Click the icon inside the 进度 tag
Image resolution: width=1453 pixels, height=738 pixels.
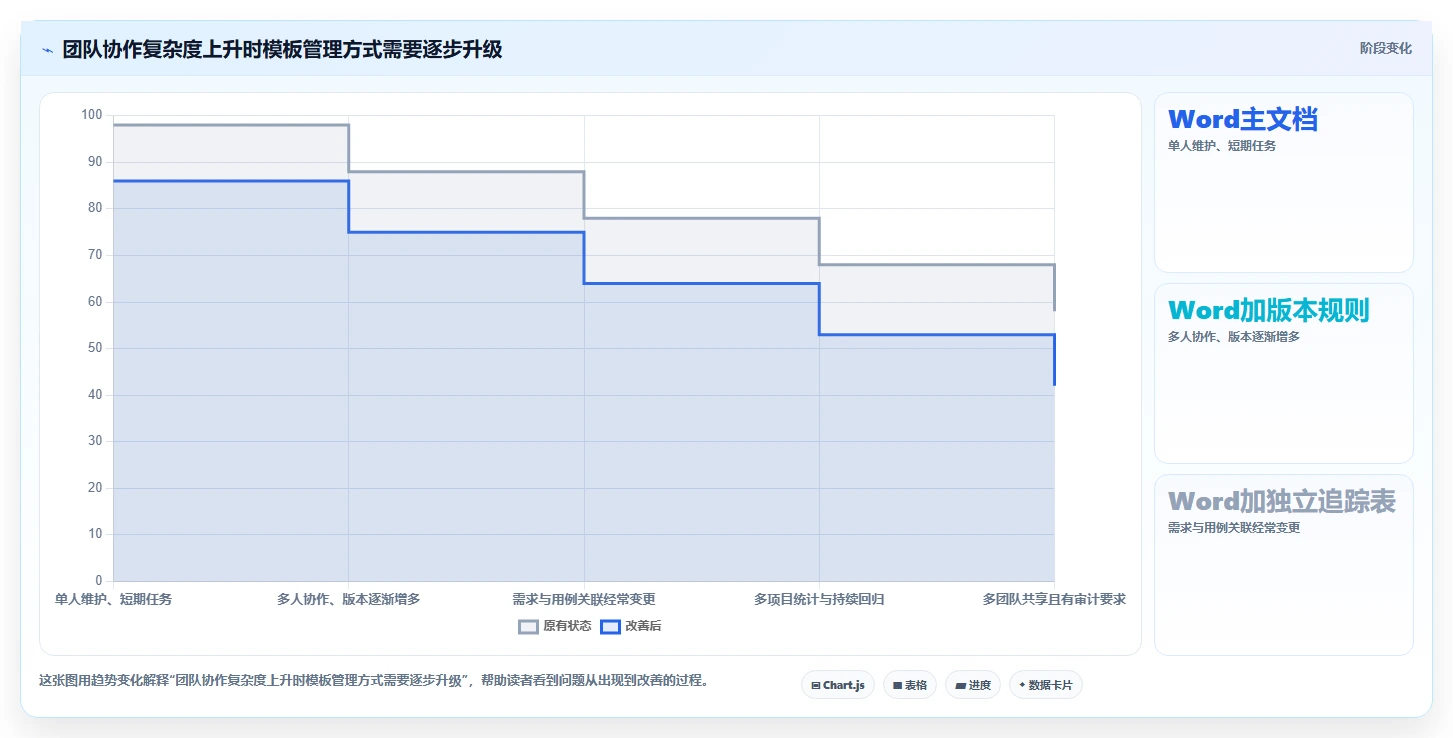tap(961, 686)
